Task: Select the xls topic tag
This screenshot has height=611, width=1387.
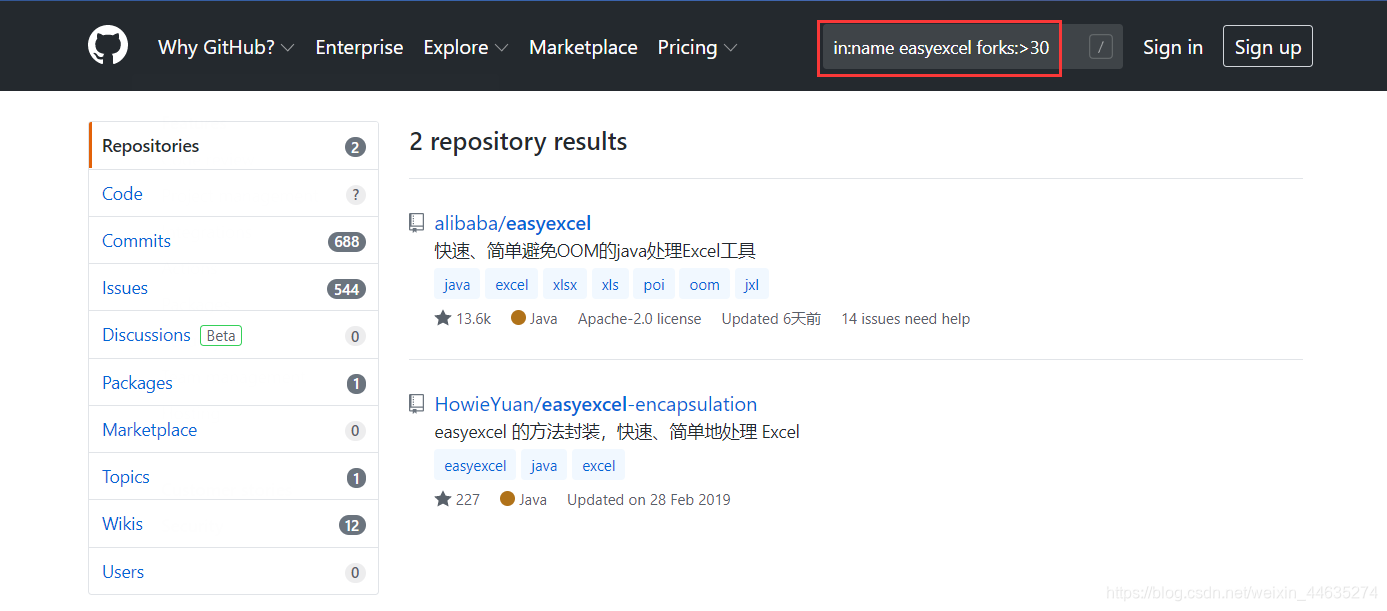Action: [610, 284]
